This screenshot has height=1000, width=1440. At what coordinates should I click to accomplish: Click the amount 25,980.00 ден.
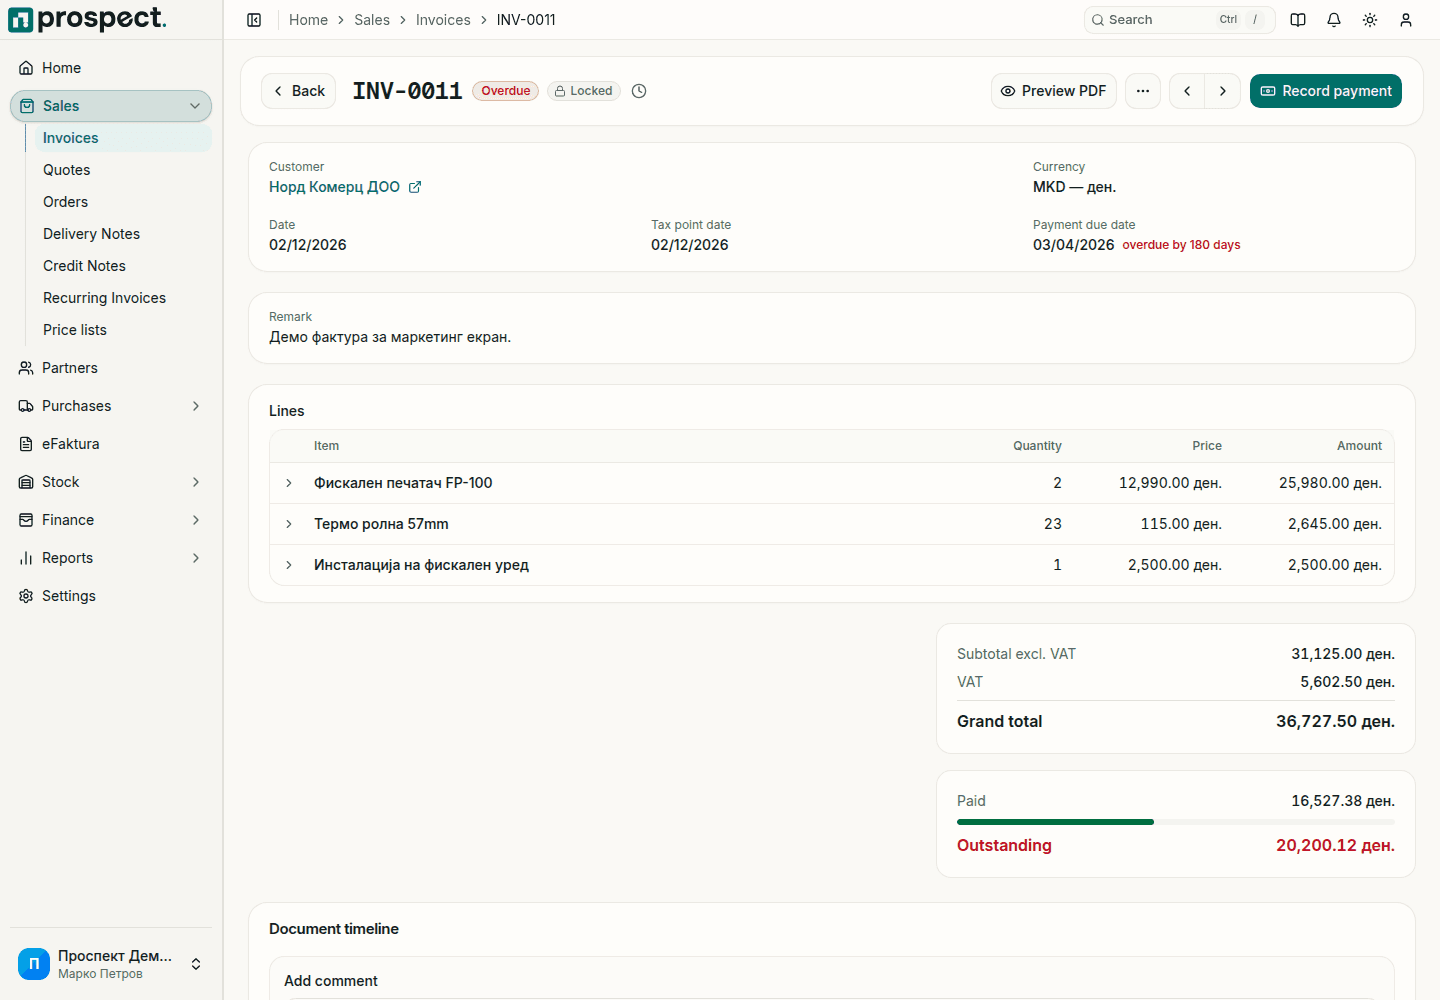click(1330, 483)
